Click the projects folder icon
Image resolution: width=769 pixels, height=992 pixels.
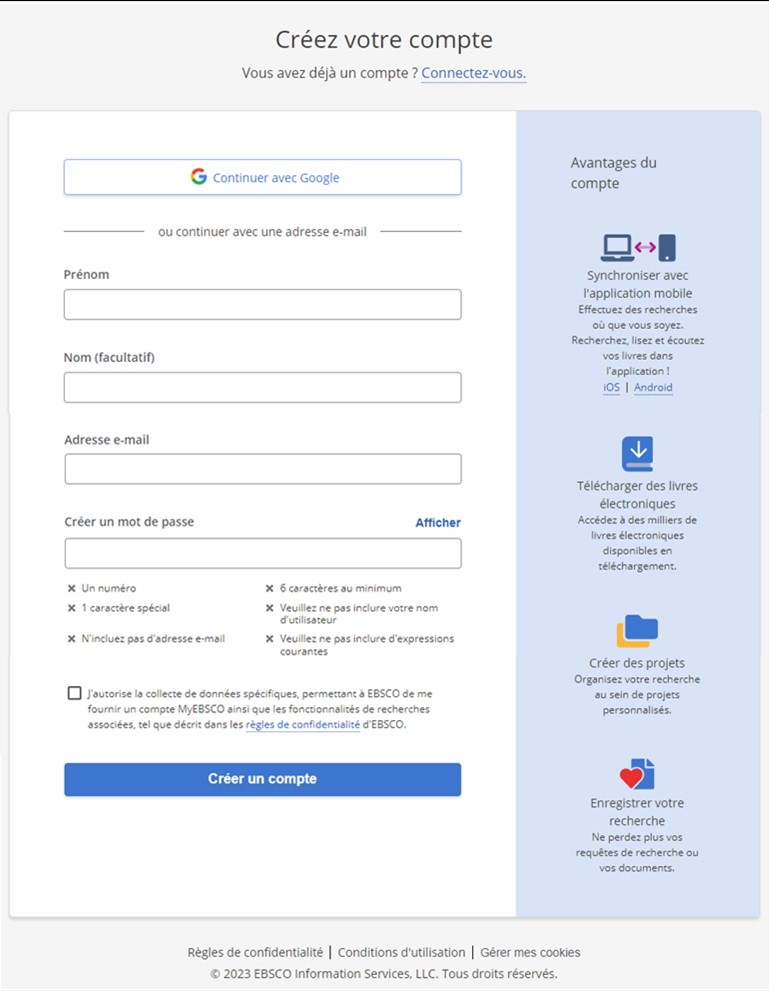(637, 631)
